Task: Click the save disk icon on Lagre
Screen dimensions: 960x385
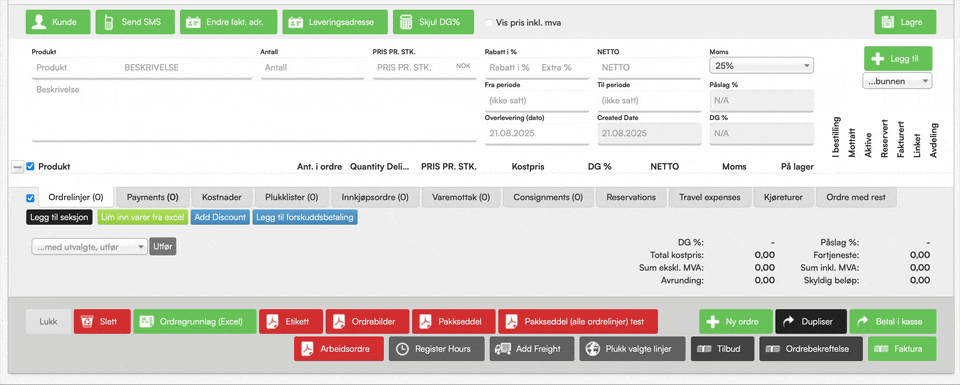Action: (888, 22)
